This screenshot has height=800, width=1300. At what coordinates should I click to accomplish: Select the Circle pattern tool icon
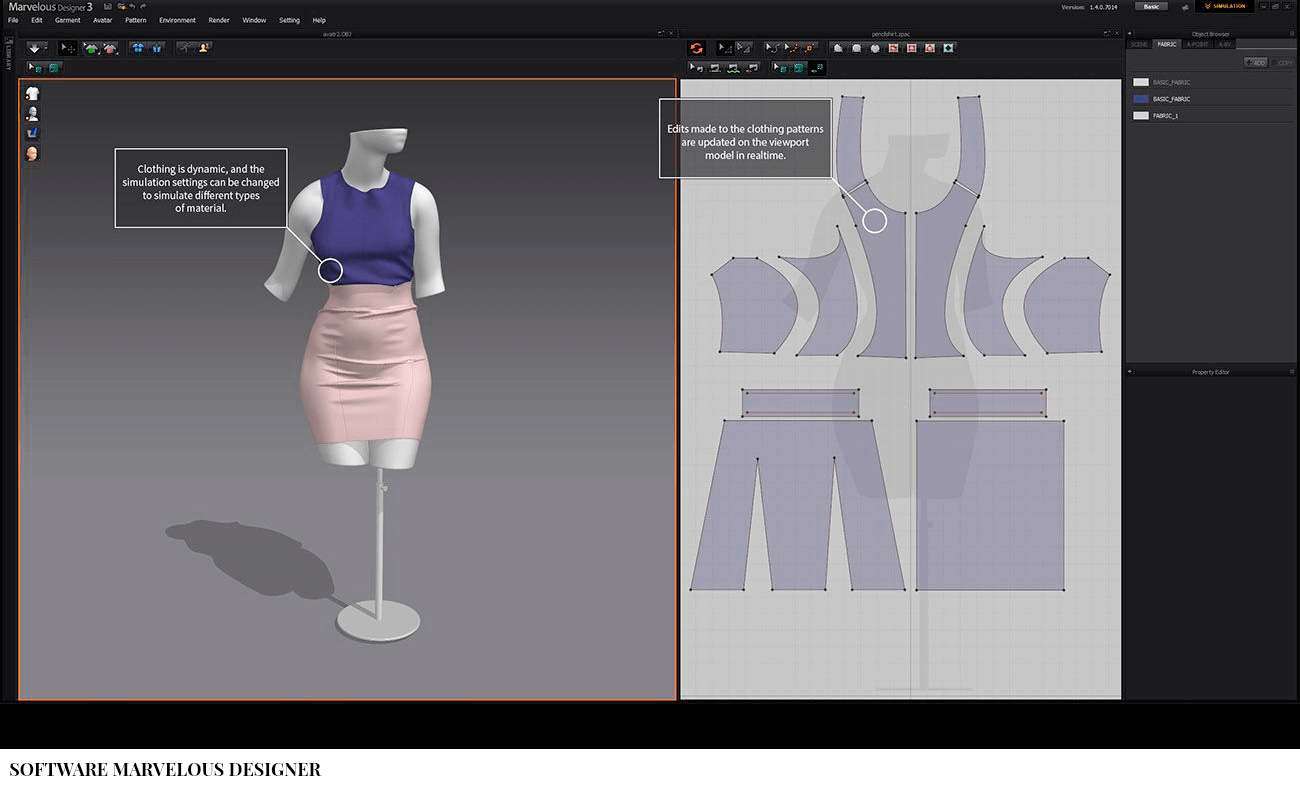(x=875, y=48)
